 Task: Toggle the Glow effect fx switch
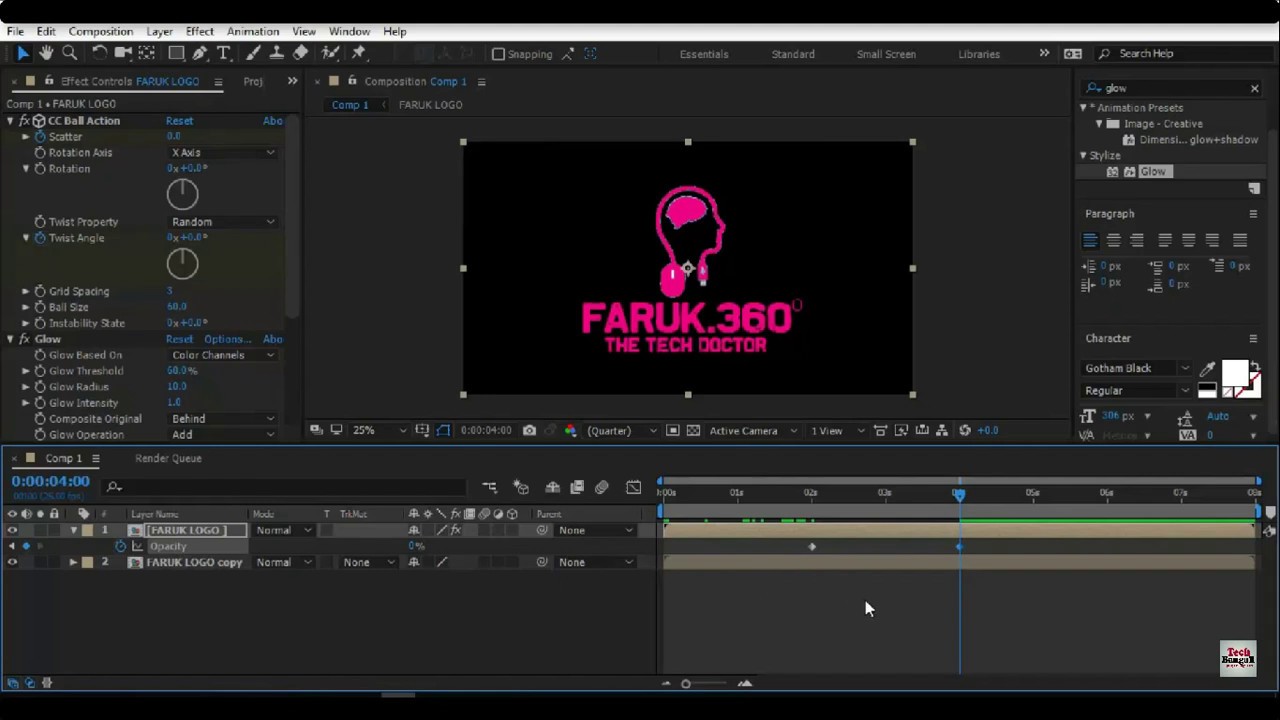click(24, 339)
